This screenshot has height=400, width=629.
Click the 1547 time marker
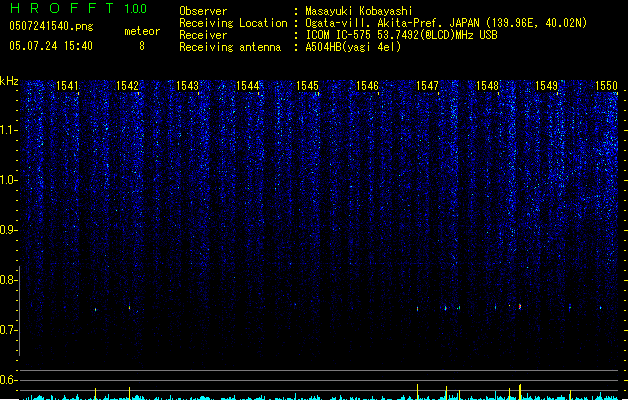coord(427,86)
